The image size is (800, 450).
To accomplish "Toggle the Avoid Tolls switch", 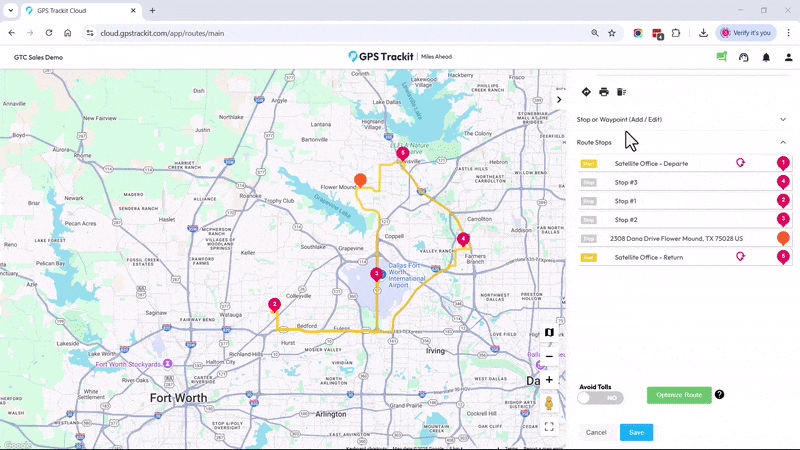I will point(601,397).
